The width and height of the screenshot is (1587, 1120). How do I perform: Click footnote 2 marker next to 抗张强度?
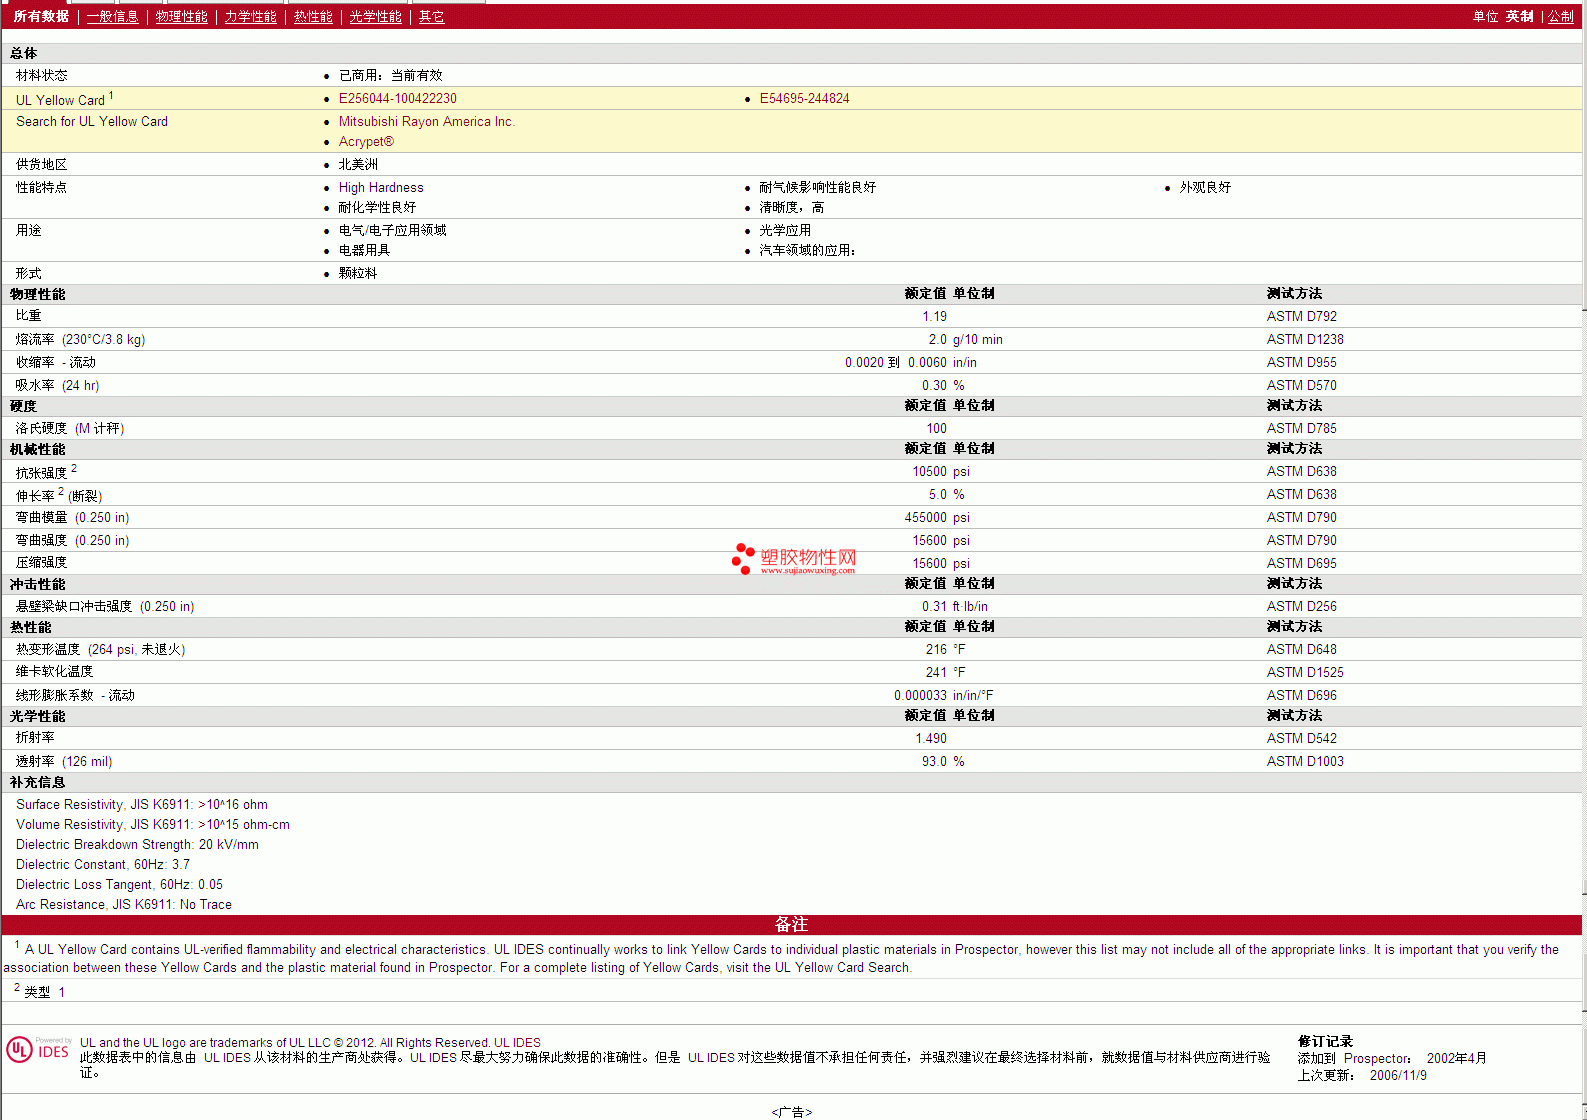pos(74,468)
